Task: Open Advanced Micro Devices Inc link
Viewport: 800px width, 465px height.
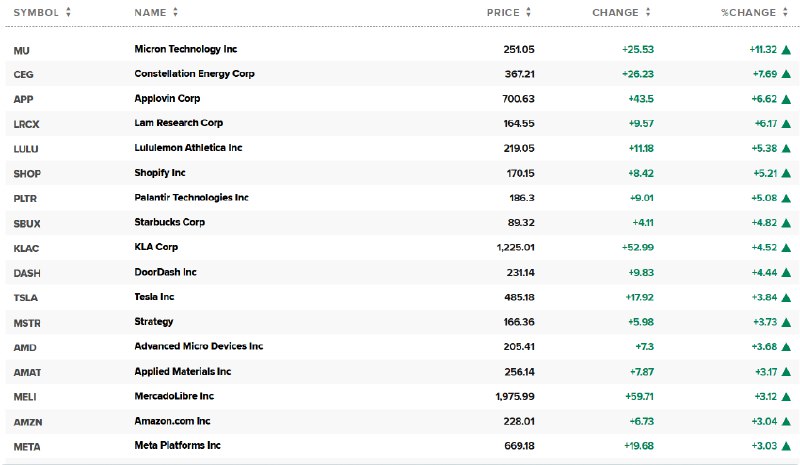Action: [x=198, y=346]
